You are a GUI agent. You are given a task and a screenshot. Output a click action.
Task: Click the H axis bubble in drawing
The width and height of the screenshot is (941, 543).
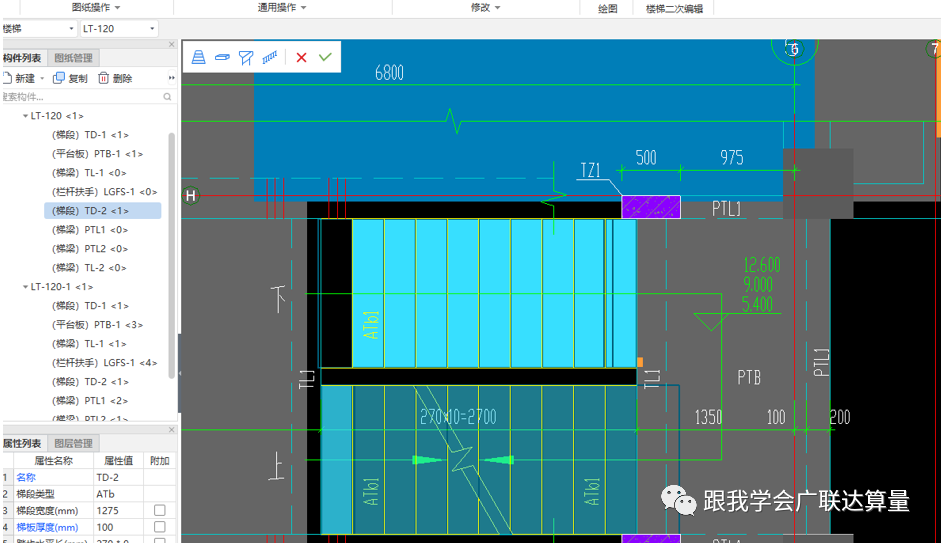[191, 196]
